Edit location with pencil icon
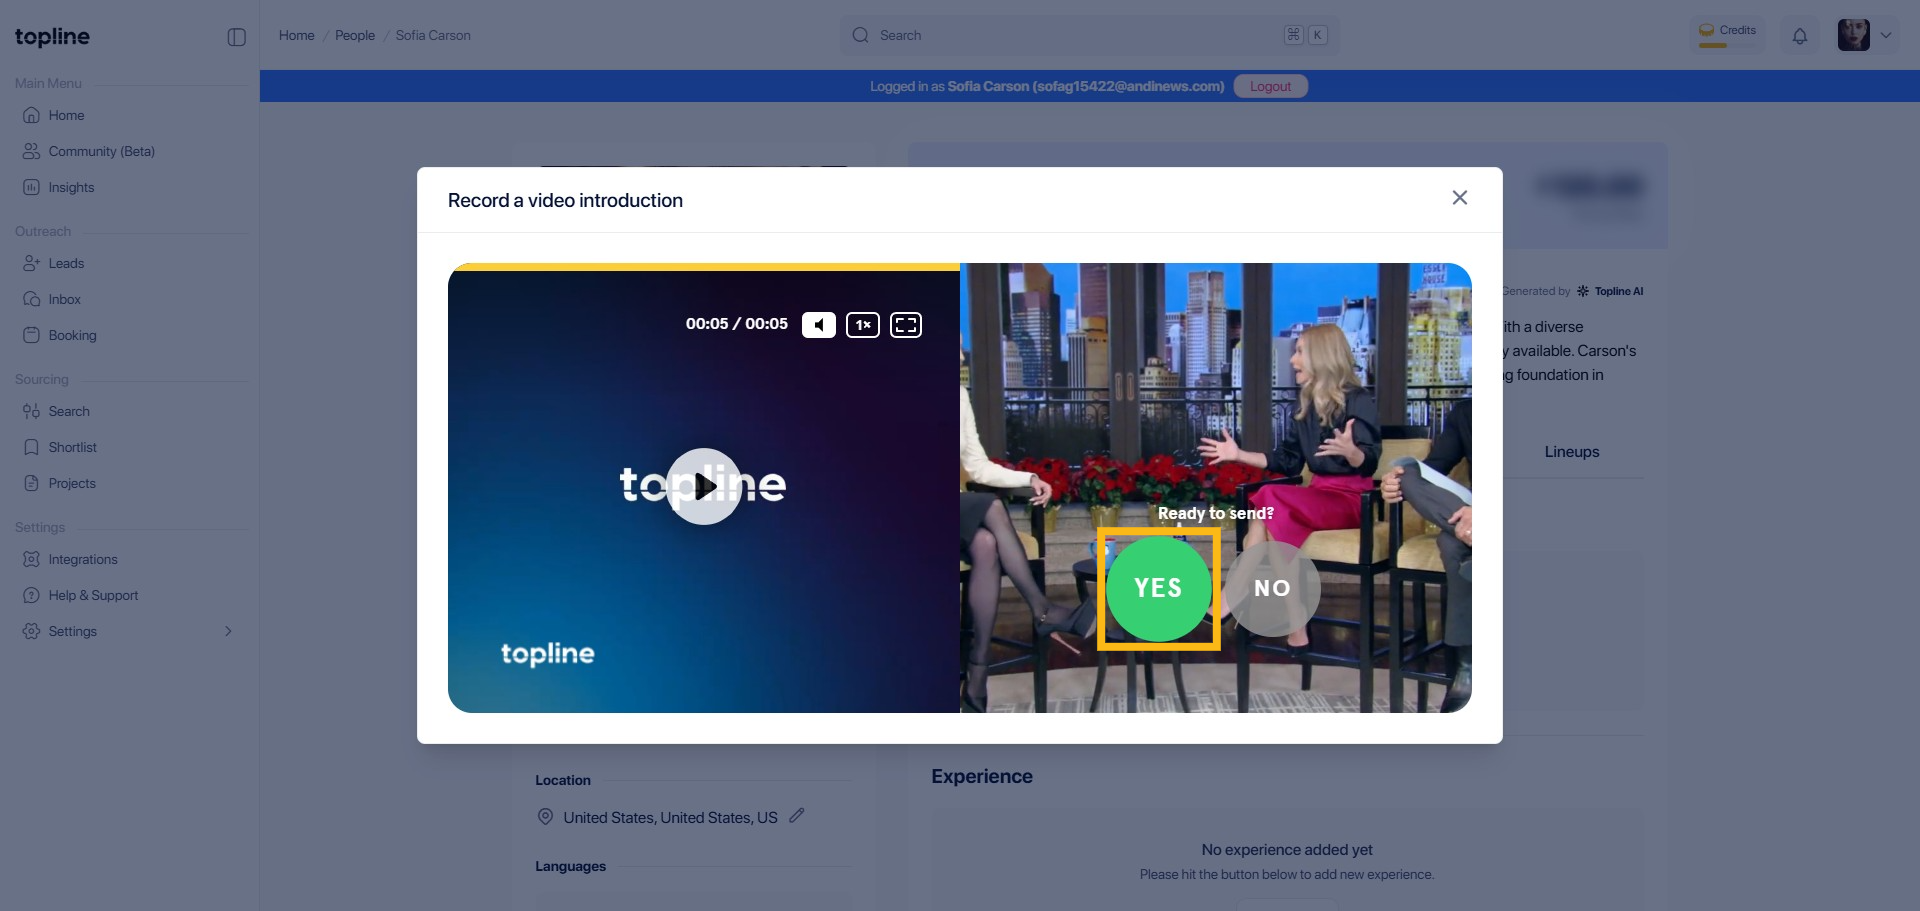 [x=796, y=816]
